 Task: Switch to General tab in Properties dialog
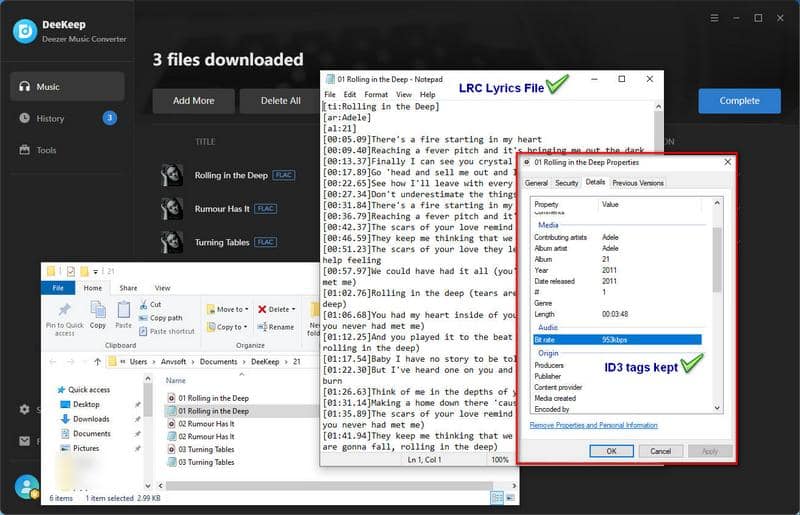click(536, 183)
